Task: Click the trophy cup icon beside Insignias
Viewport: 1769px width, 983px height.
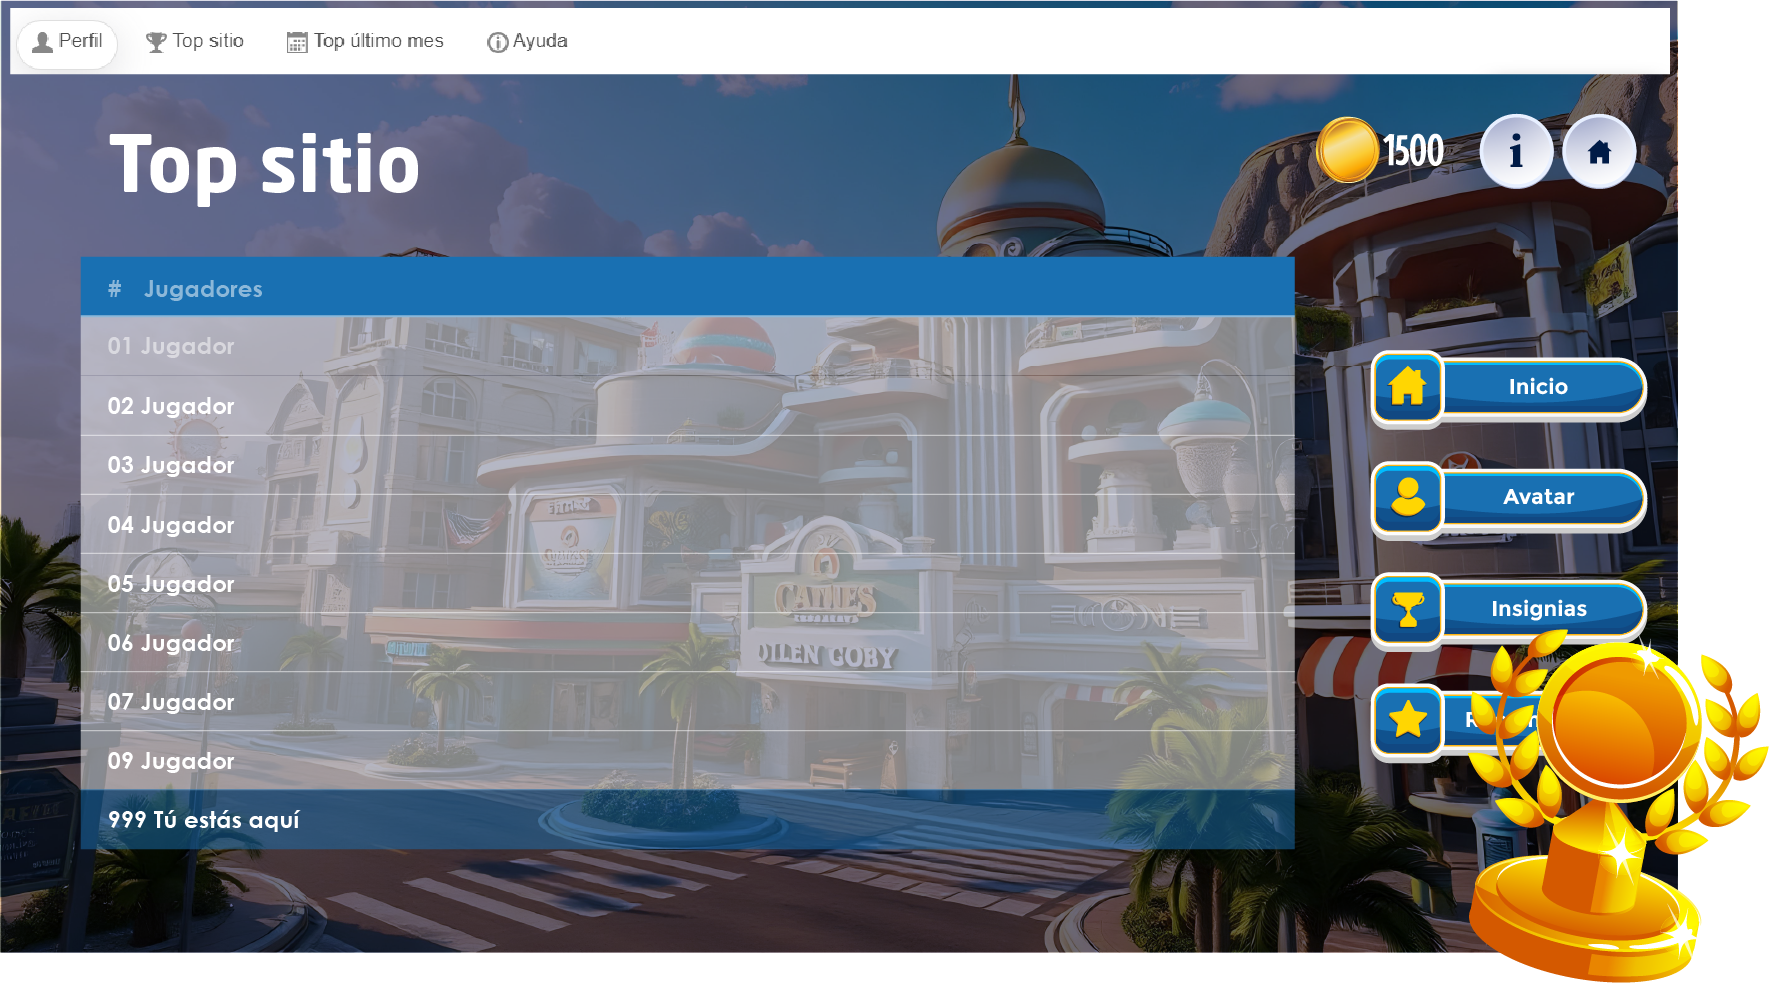Action: coord(1407,609)
